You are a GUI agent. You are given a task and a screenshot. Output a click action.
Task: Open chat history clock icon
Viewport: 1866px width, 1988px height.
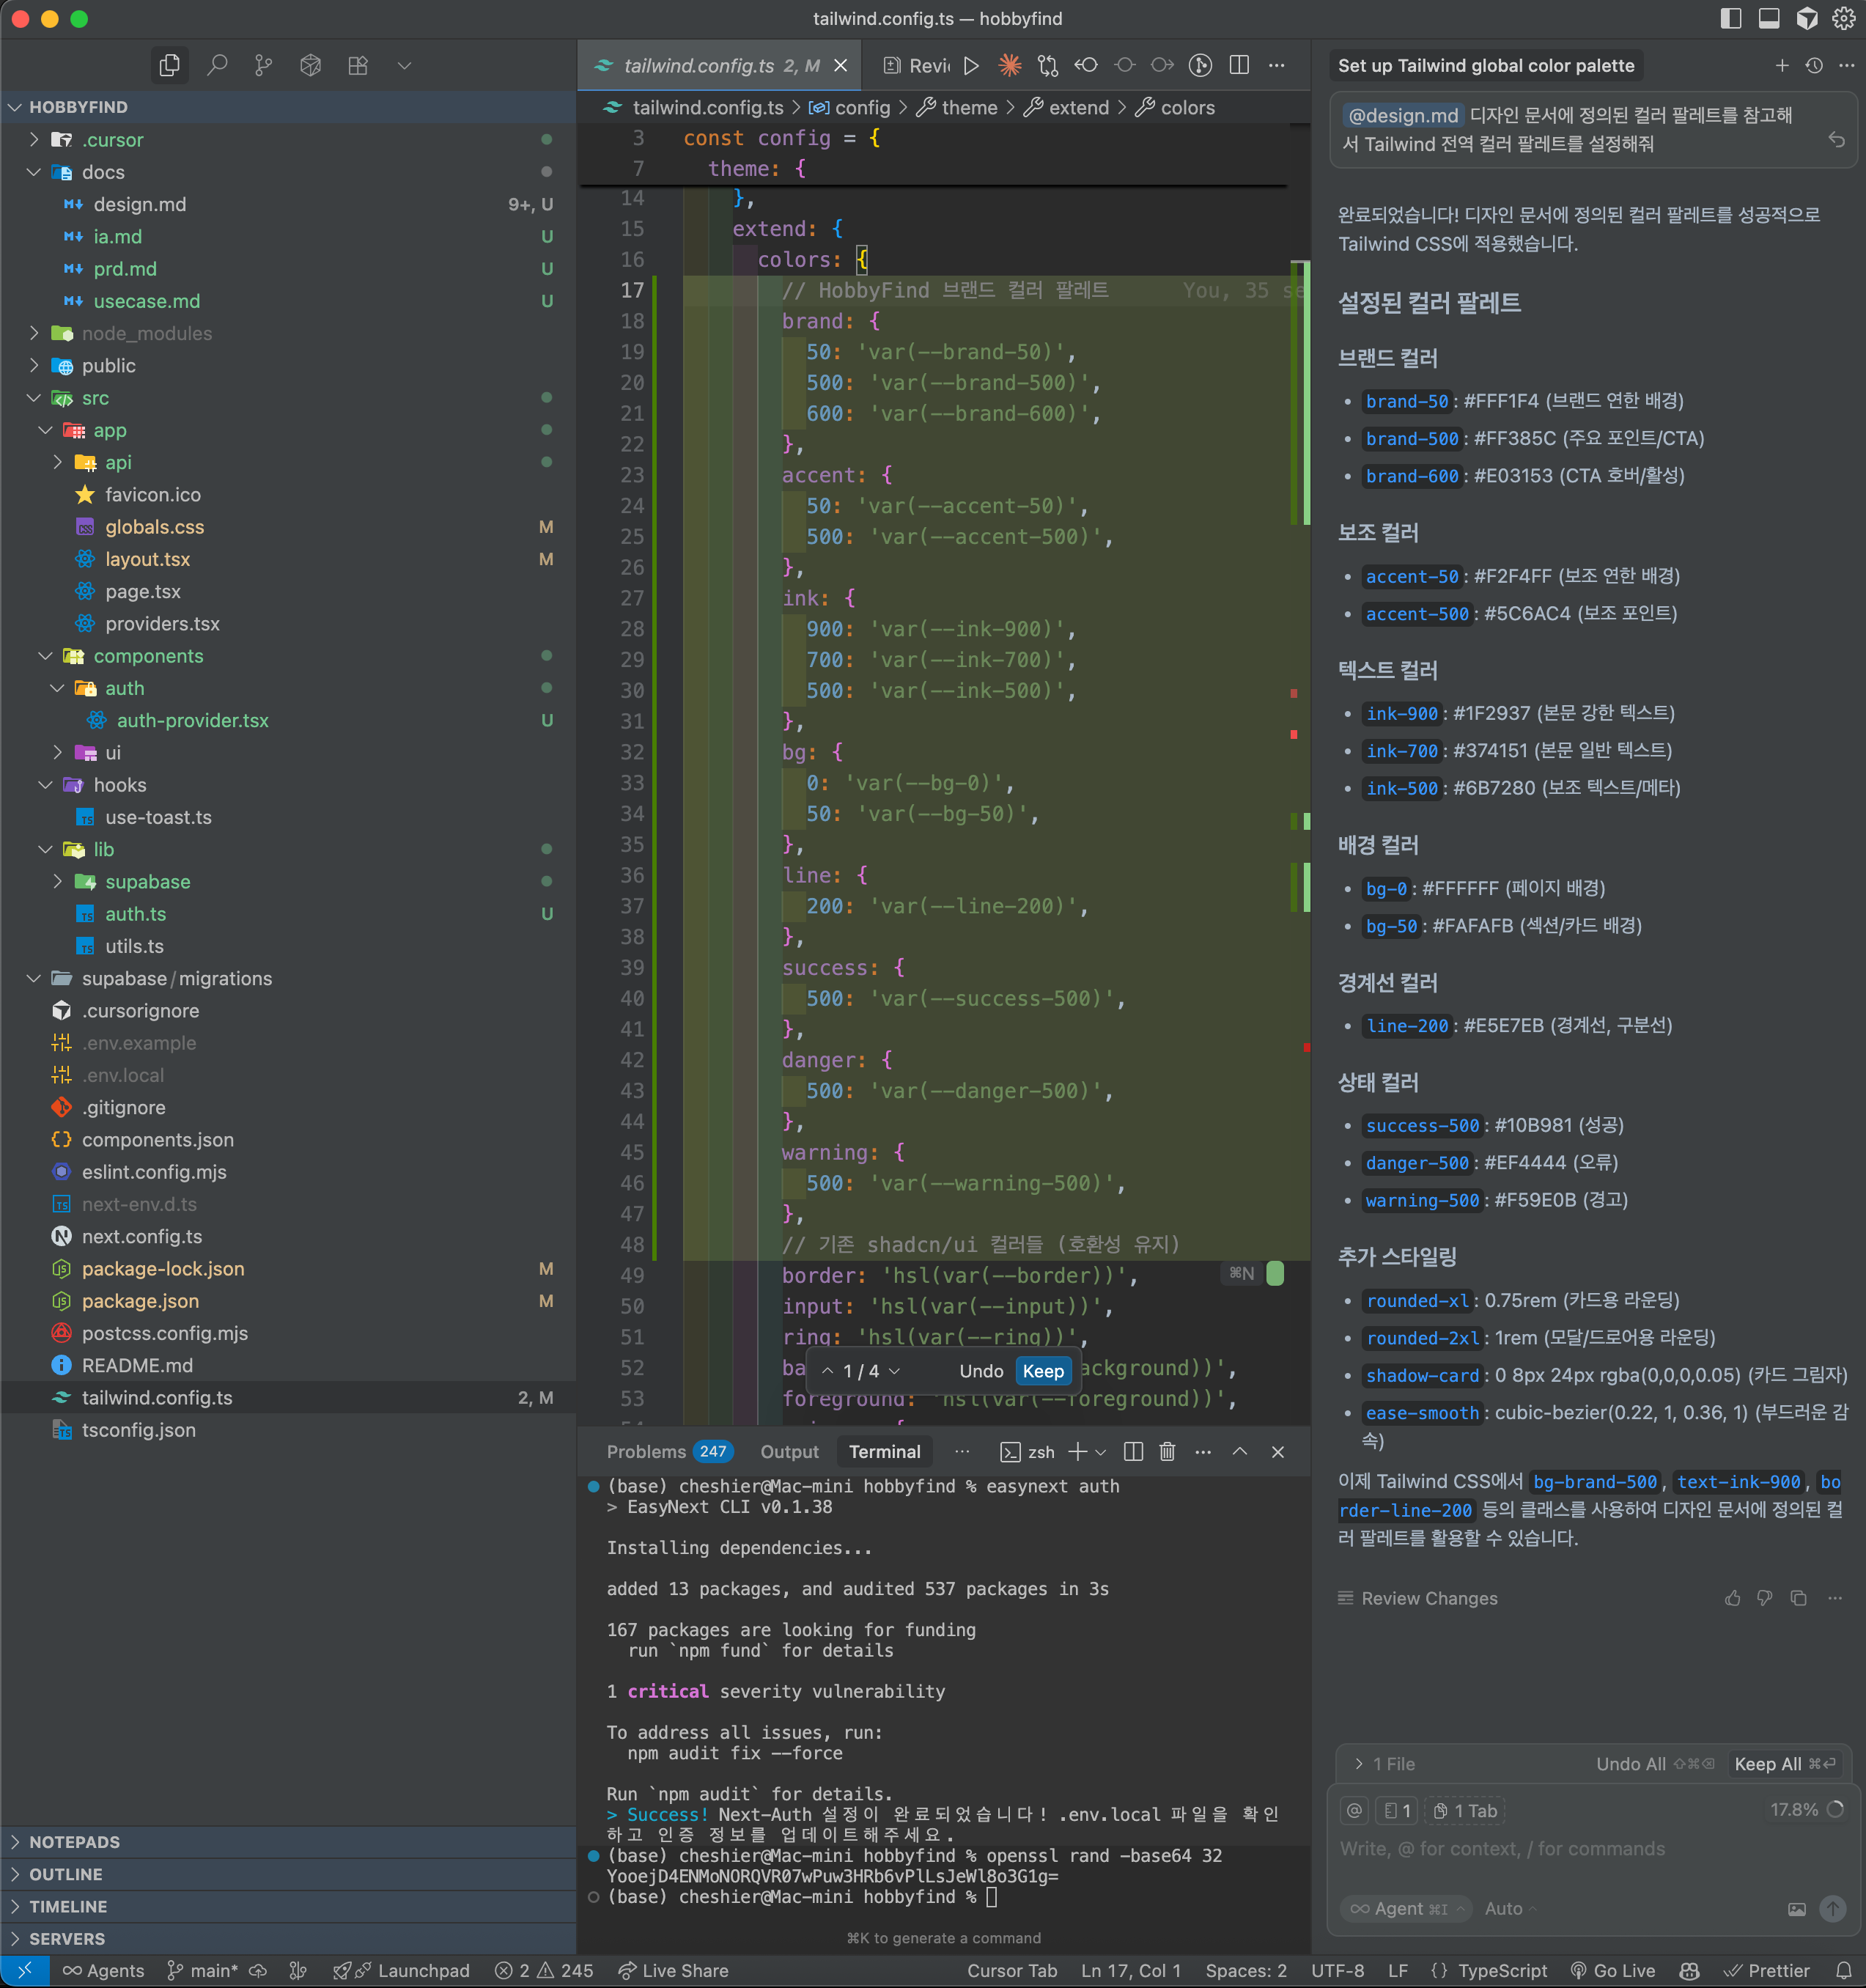[1814, 66]
